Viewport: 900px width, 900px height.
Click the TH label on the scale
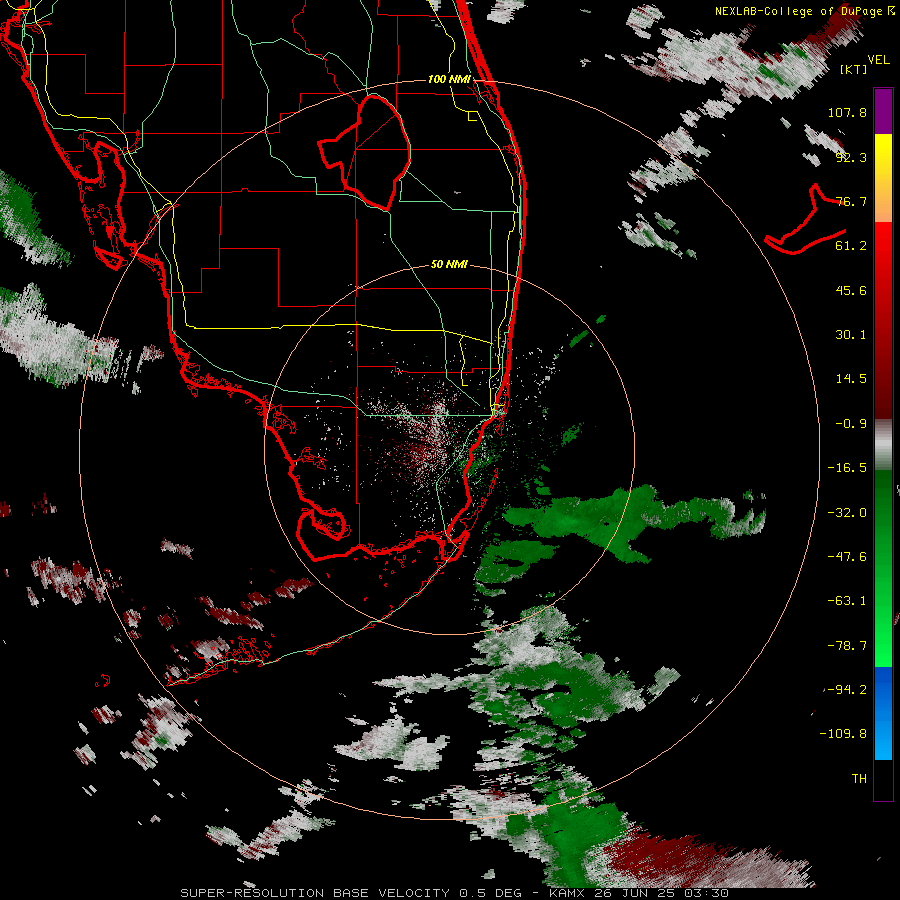tap(859, 779)
